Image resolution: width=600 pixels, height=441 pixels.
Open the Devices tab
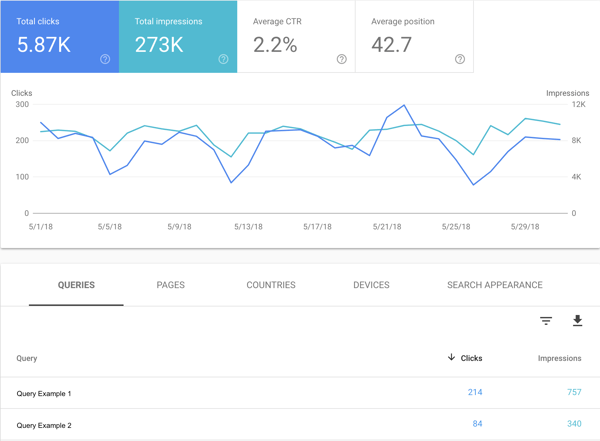click(371, 285)
